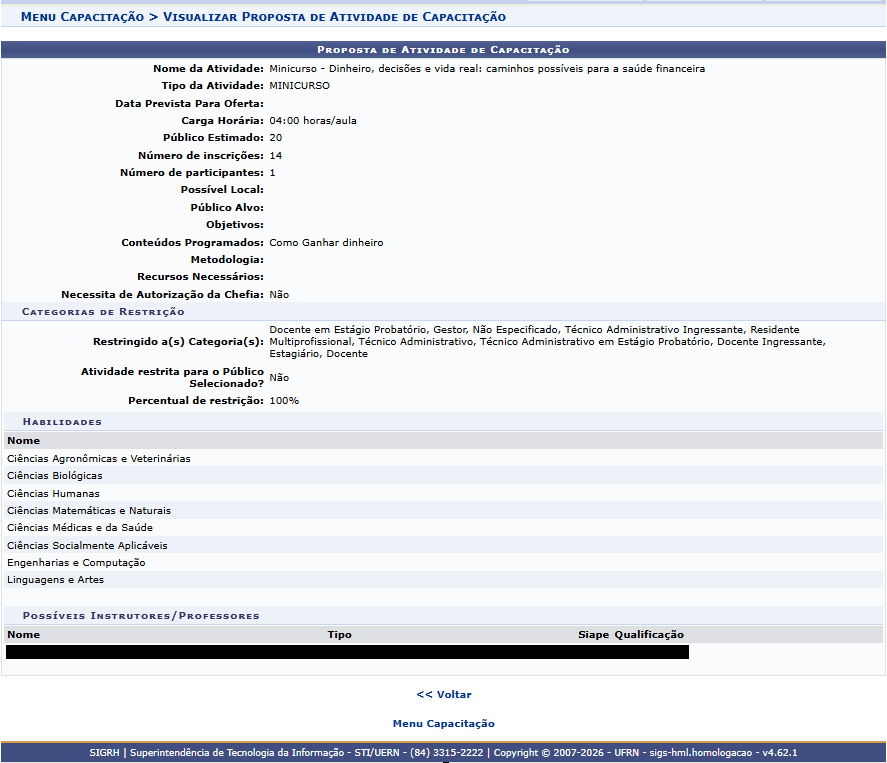Click the 'Como Ganhar dinheiro' content text
Viewport: 887px width, 763px height.
point(326,243)
